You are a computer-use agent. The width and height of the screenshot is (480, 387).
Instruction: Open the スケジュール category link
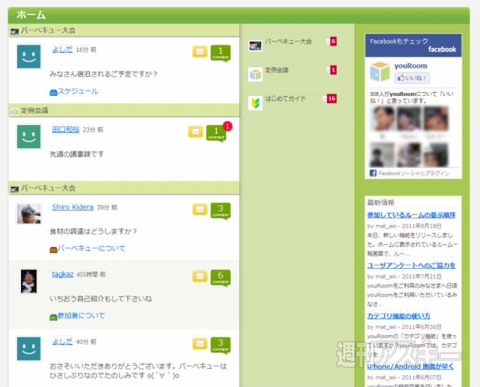pos(78,91)
